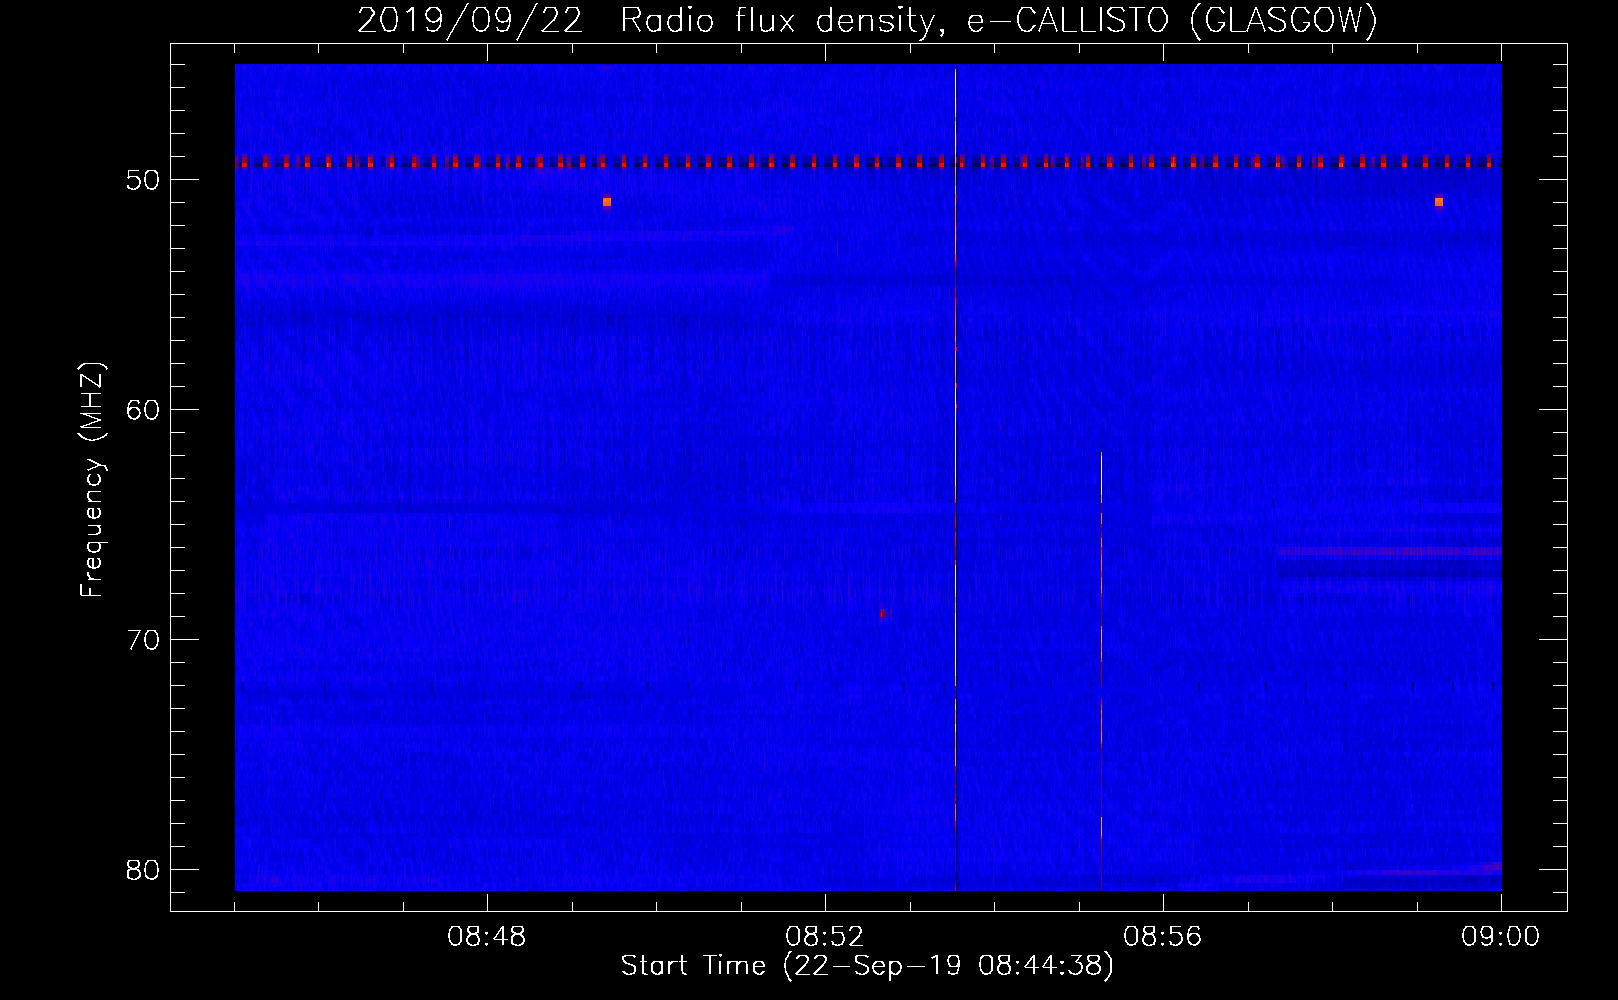The height and width of the screenshot is (1000, 1618).
Task: Click the 50 frequency tick label
Action: click(x=143, y=180)
